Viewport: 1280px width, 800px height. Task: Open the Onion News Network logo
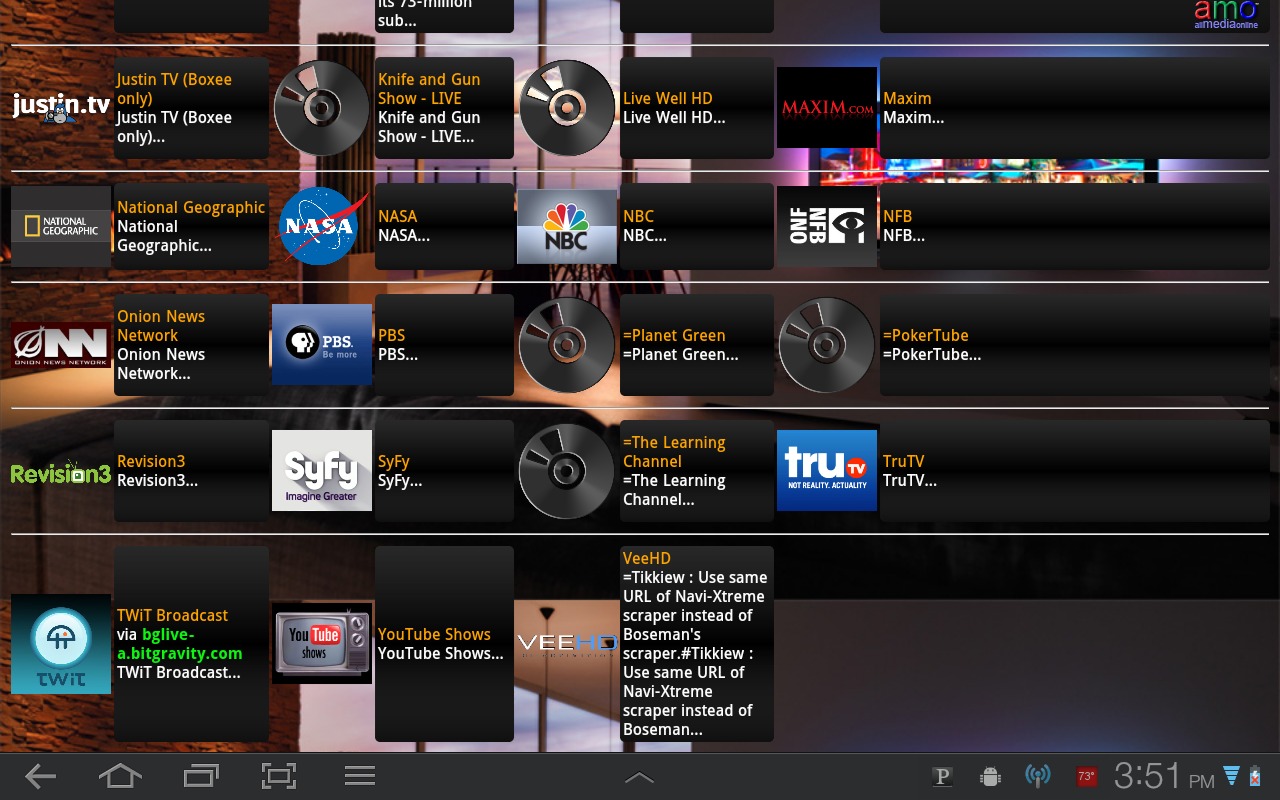point(61,345)
